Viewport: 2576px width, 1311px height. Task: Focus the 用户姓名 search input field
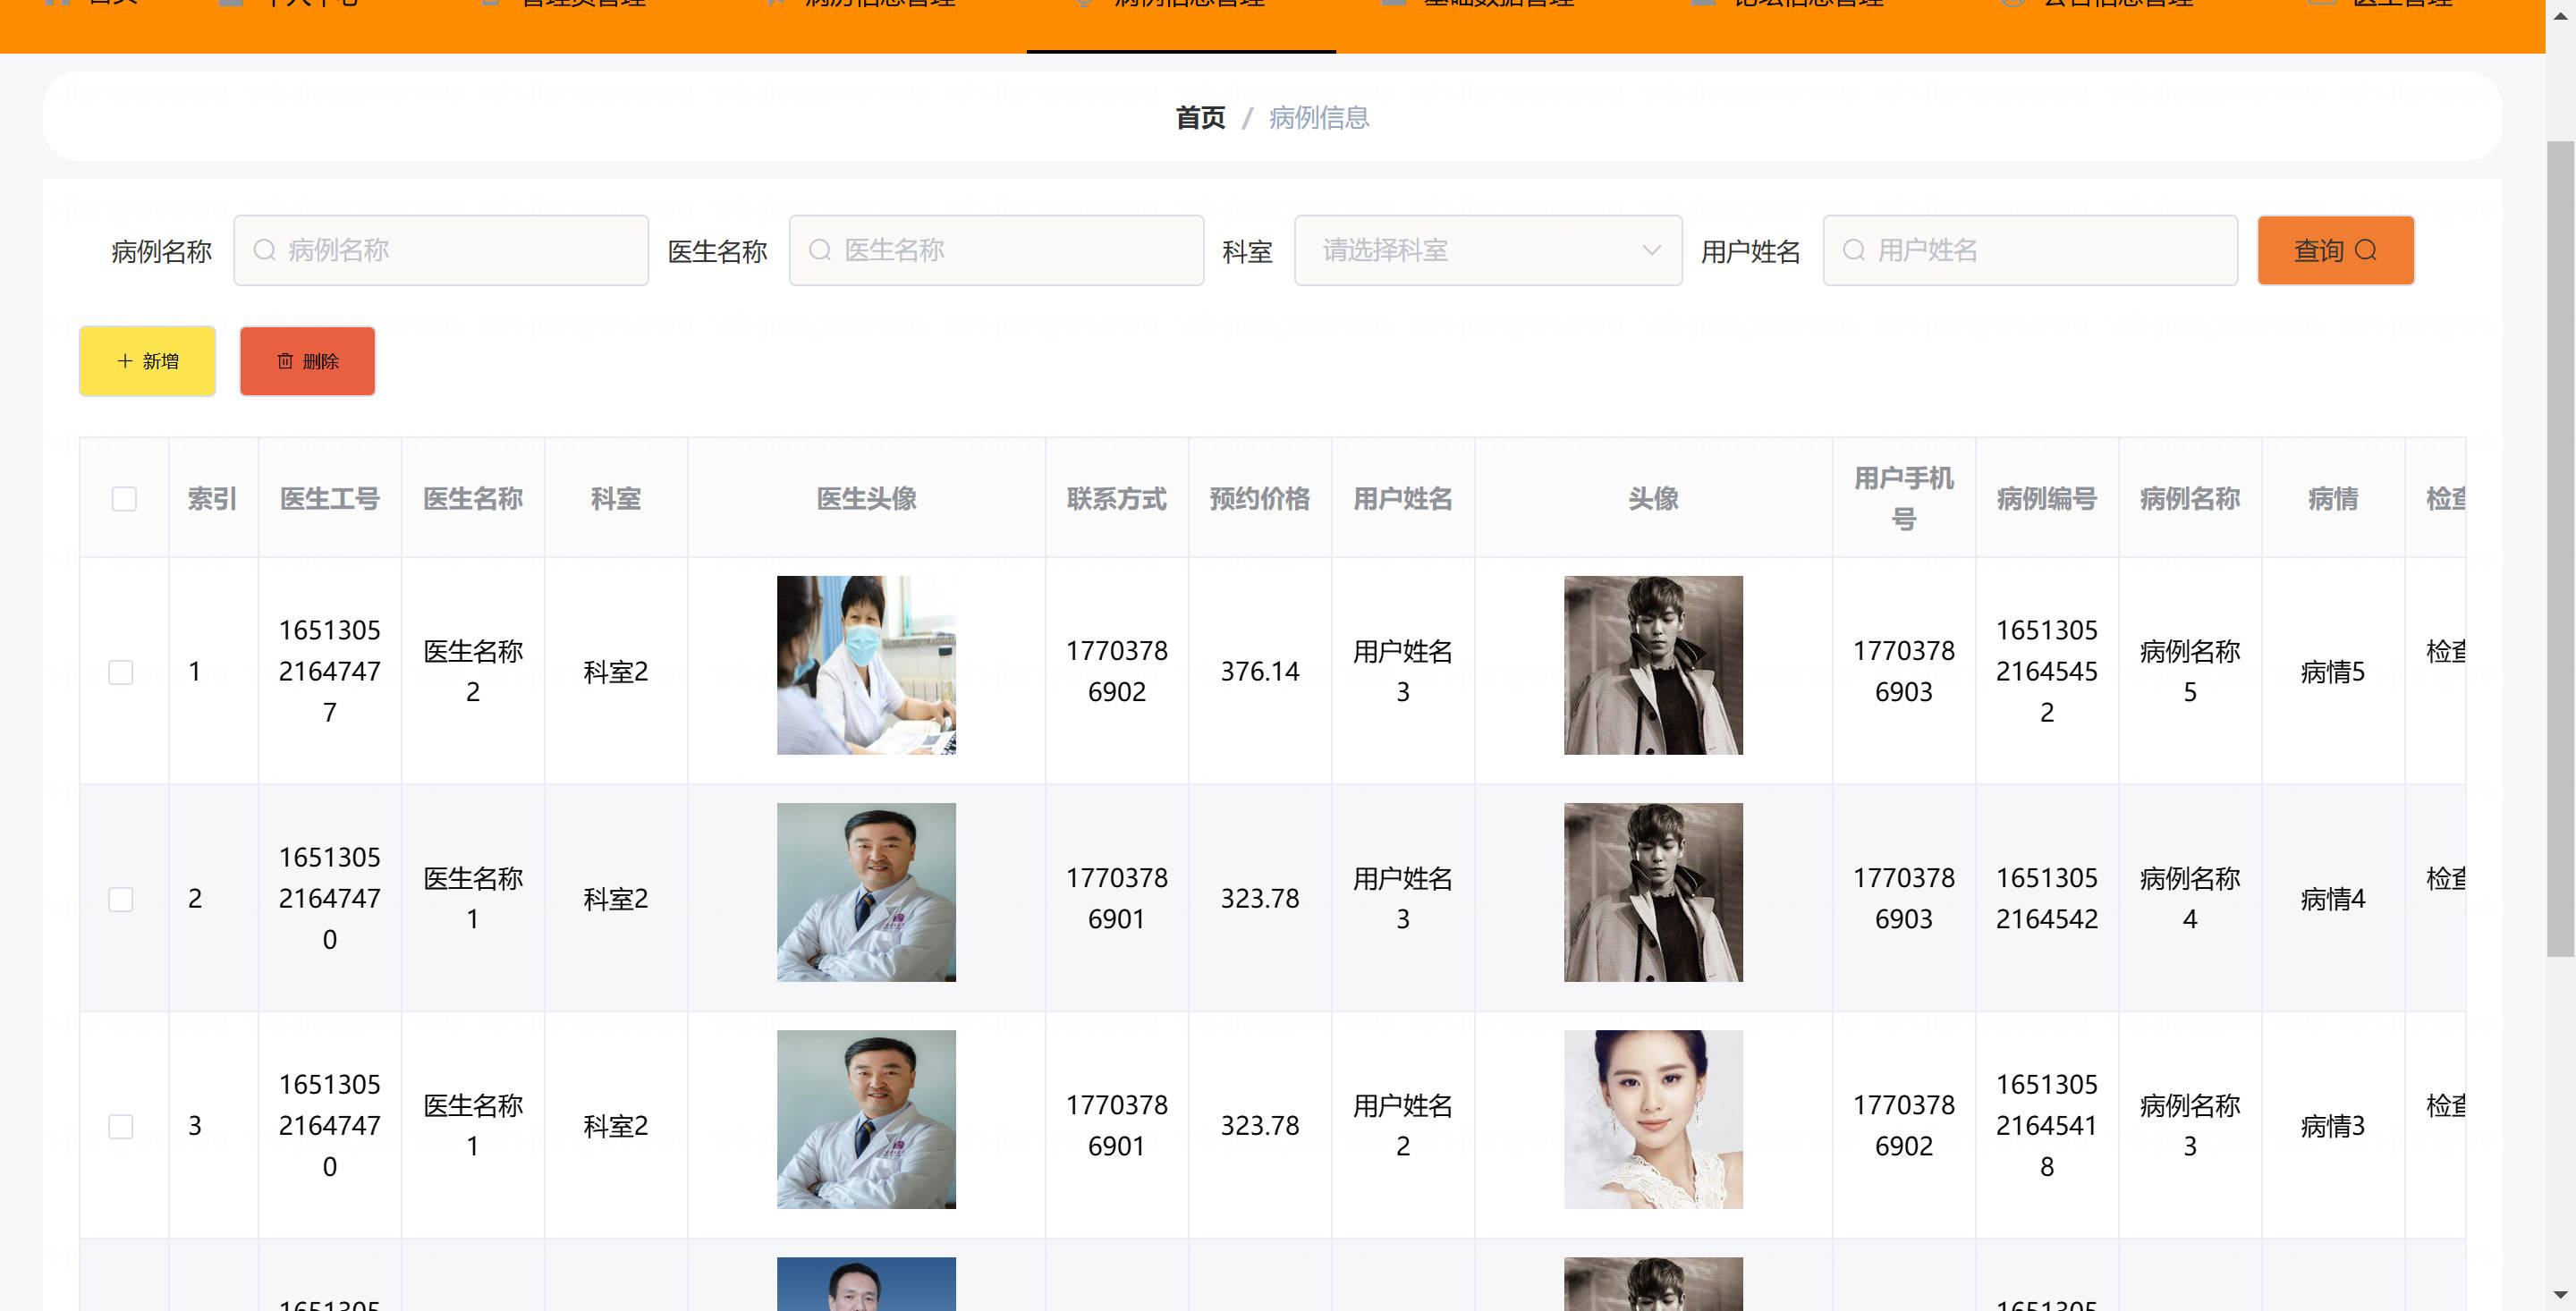click(x=2030, y=250)
